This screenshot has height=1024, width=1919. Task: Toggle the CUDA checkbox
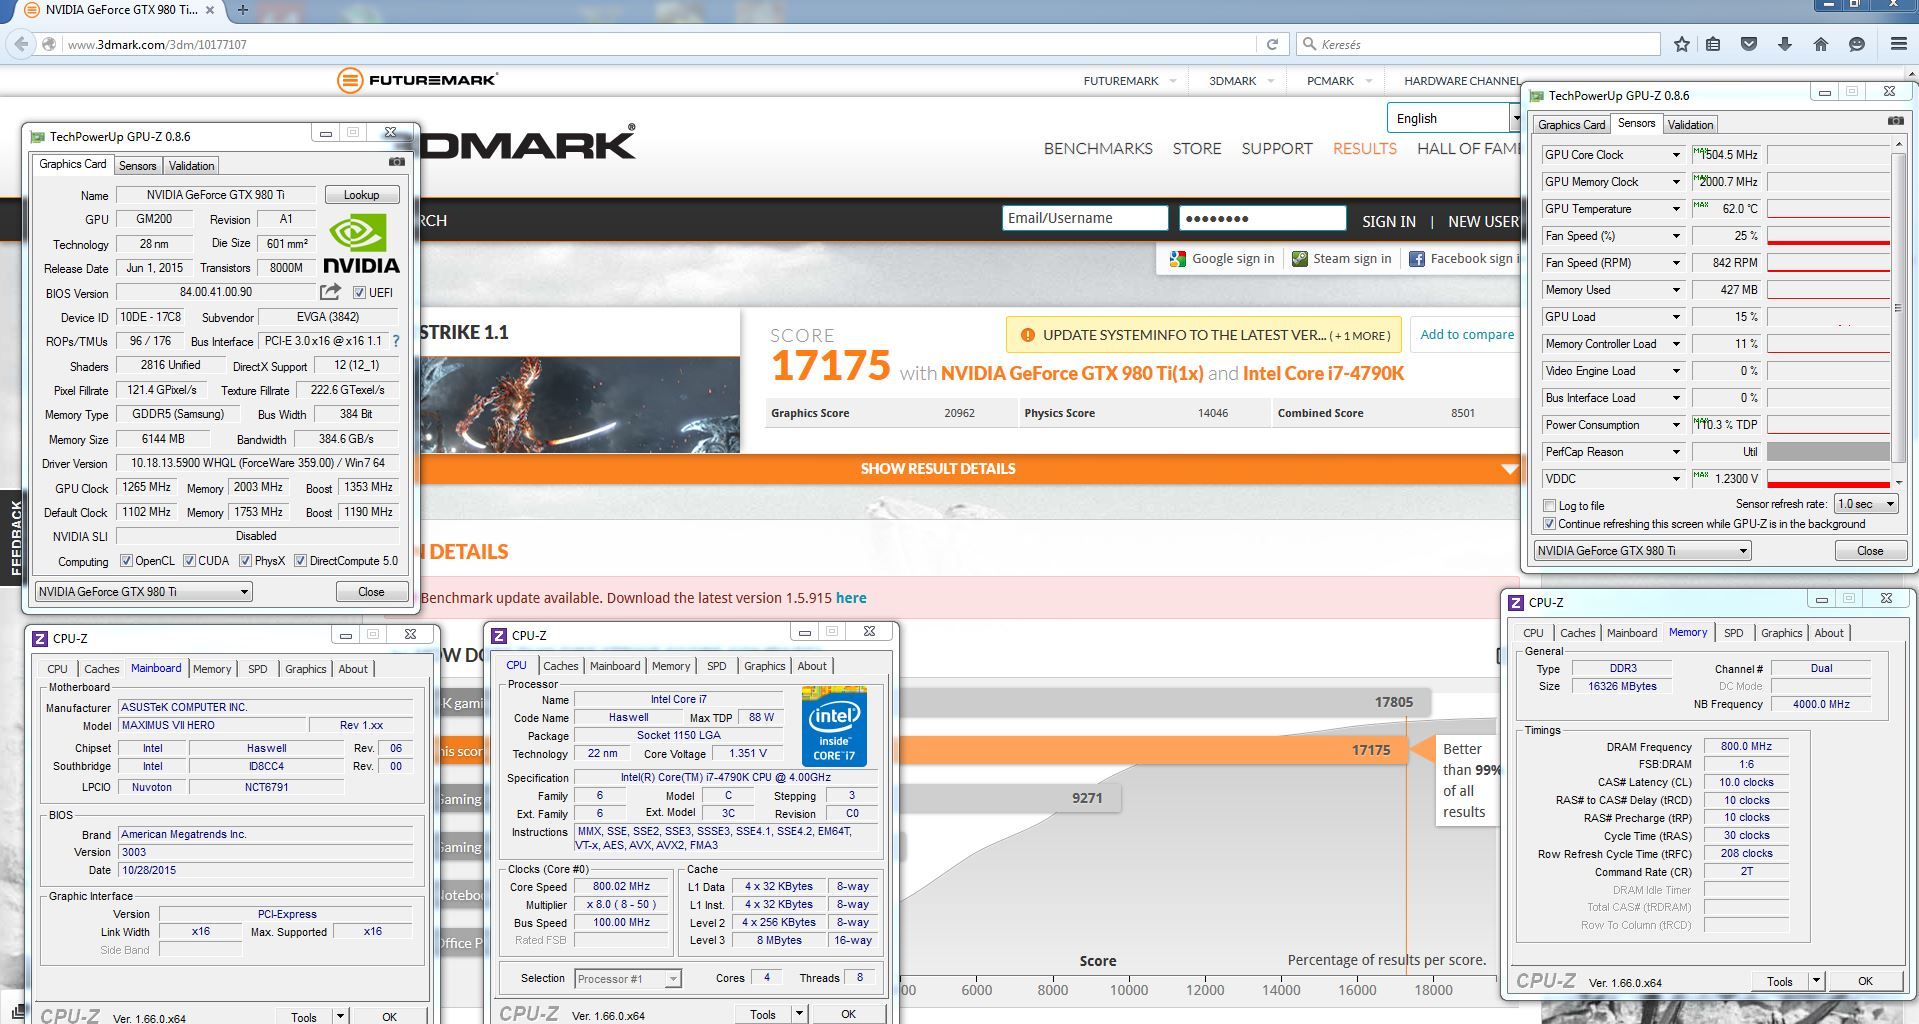(189, 561)
